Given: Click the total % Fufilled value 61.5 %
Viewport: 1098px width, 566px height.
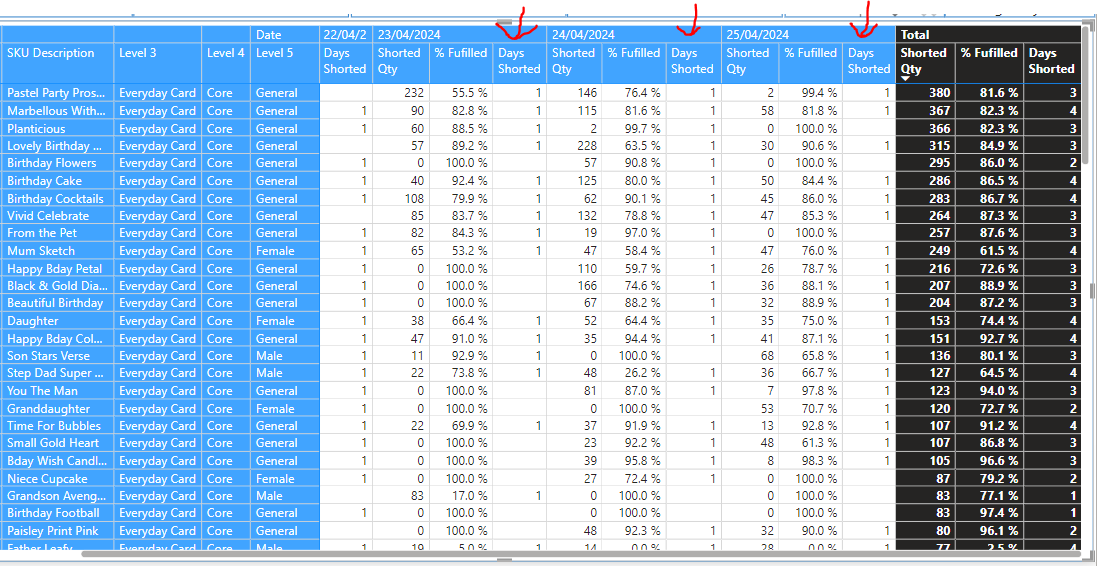Looking at the screenshot, I should [999, 251].
